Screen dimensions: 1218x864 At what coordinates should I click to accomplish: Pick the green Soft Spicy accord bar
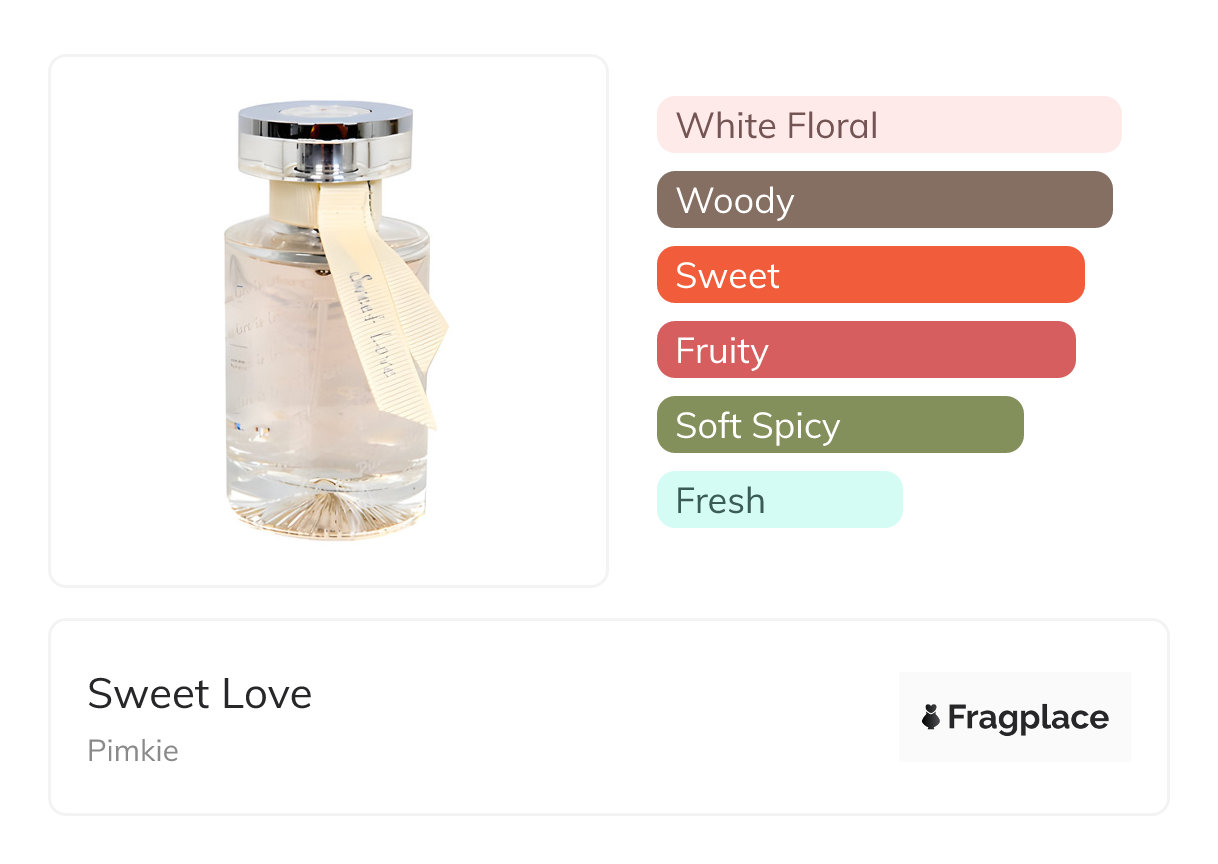tap(839, 425)
